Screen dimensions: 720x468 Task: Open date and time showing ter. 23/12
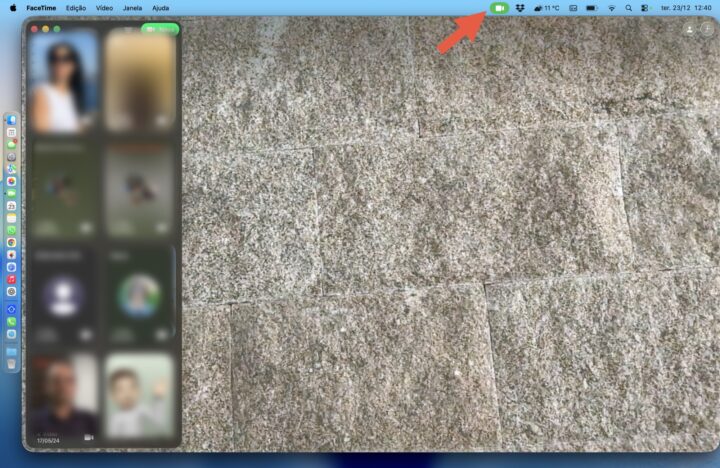click(676, 8)
